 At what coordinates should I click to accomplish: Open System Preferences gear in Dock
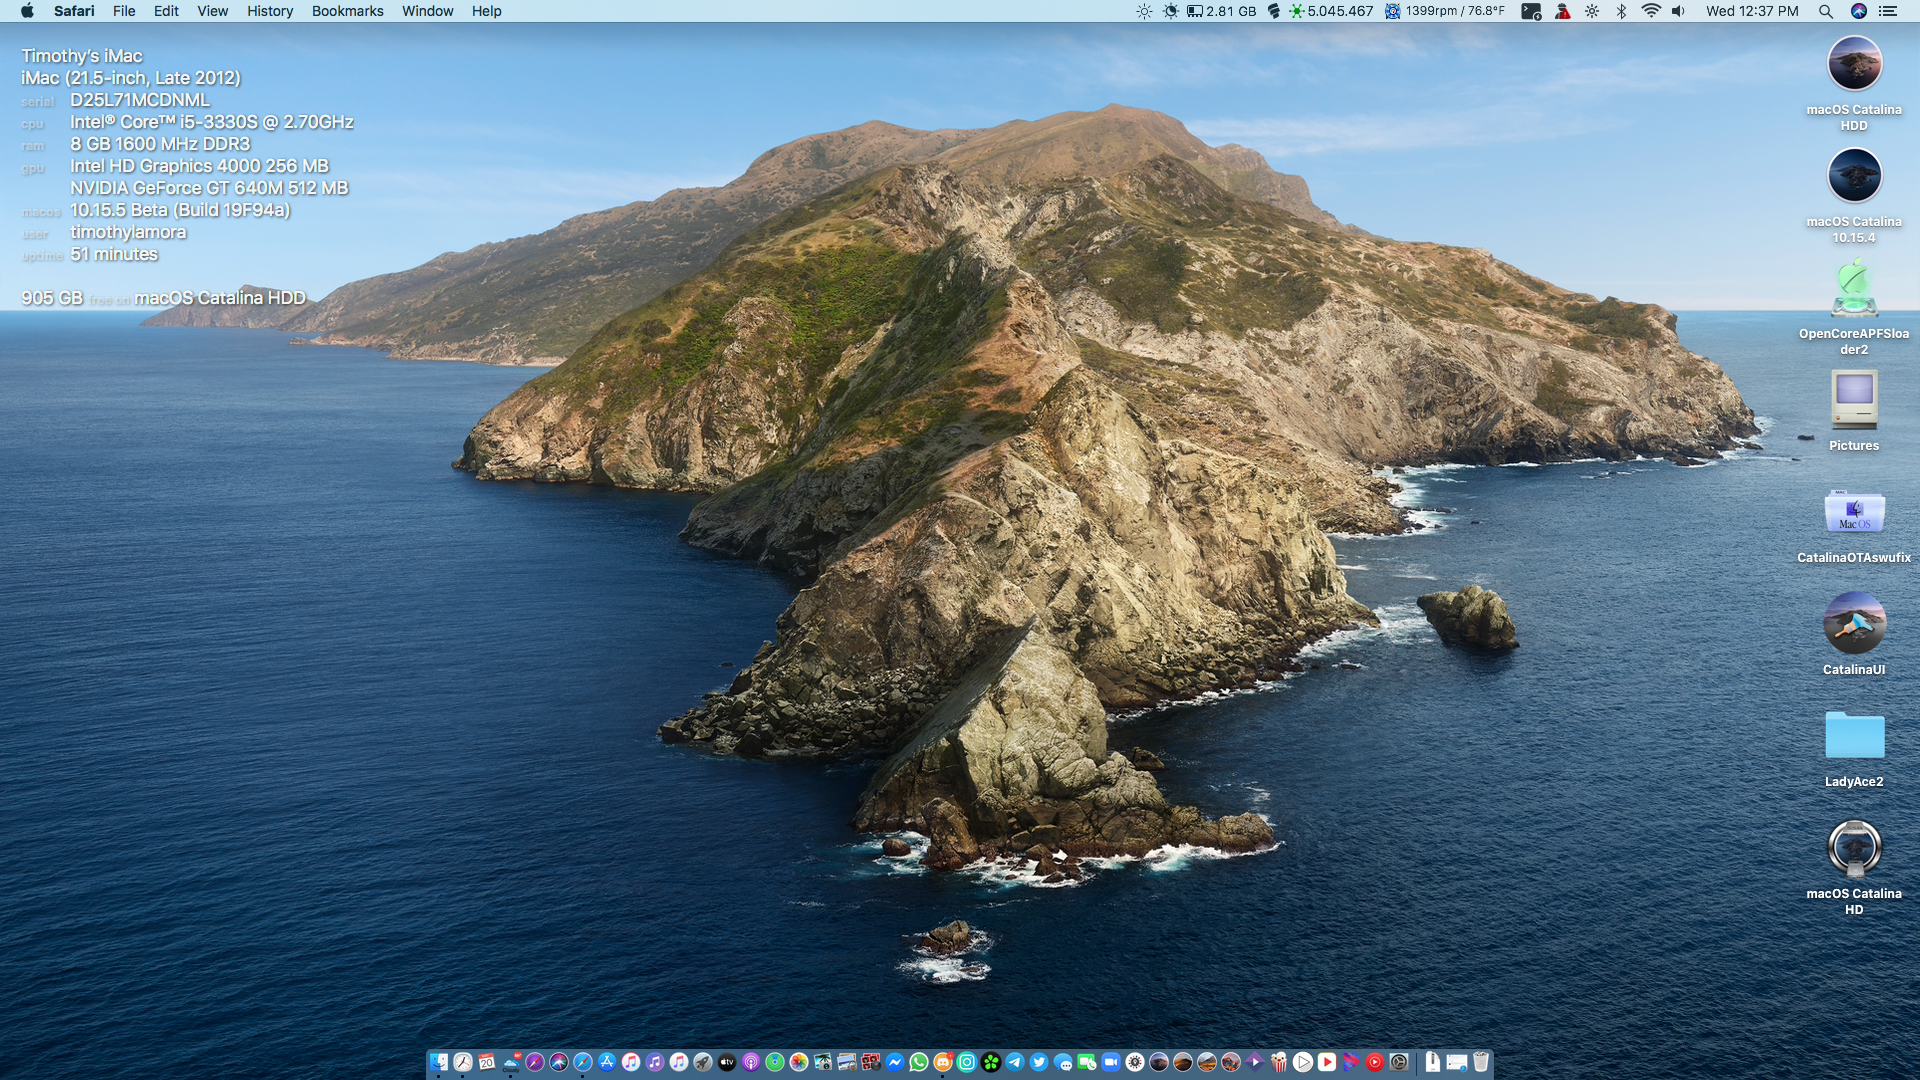(x=1399, y=1062)
